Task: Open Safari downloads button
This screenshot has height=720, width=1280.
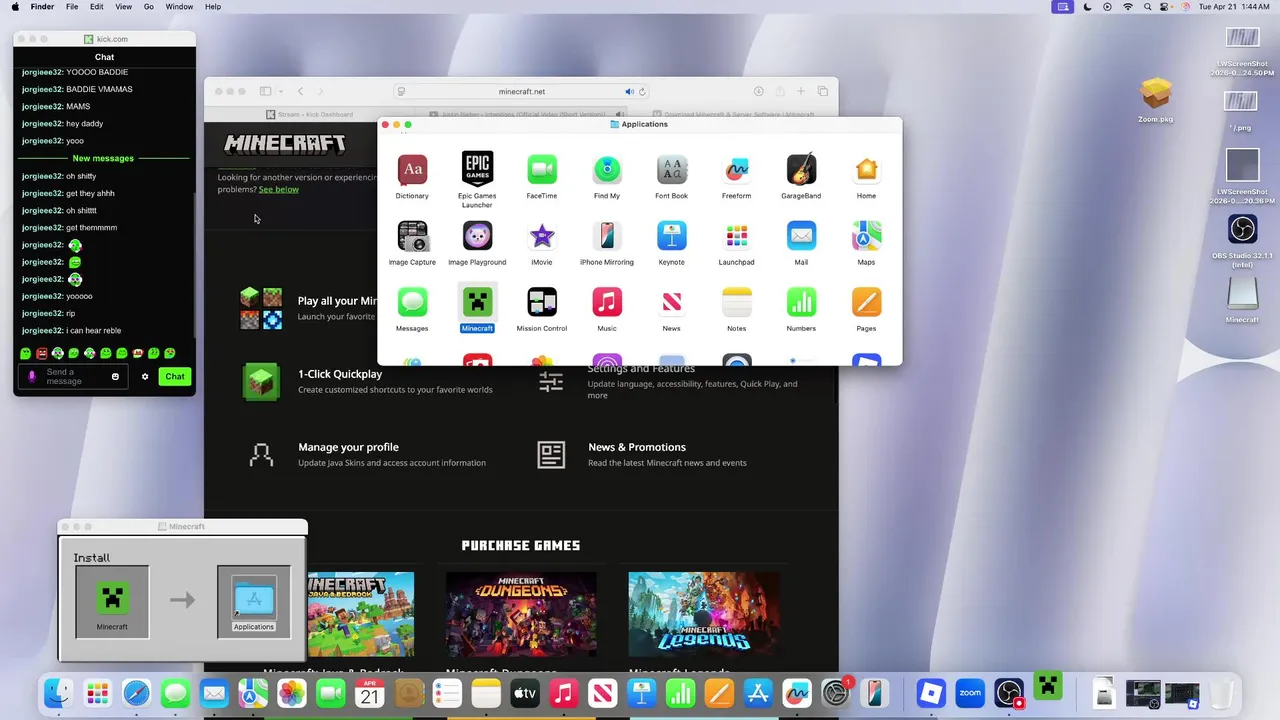Action: pos(758,91)
